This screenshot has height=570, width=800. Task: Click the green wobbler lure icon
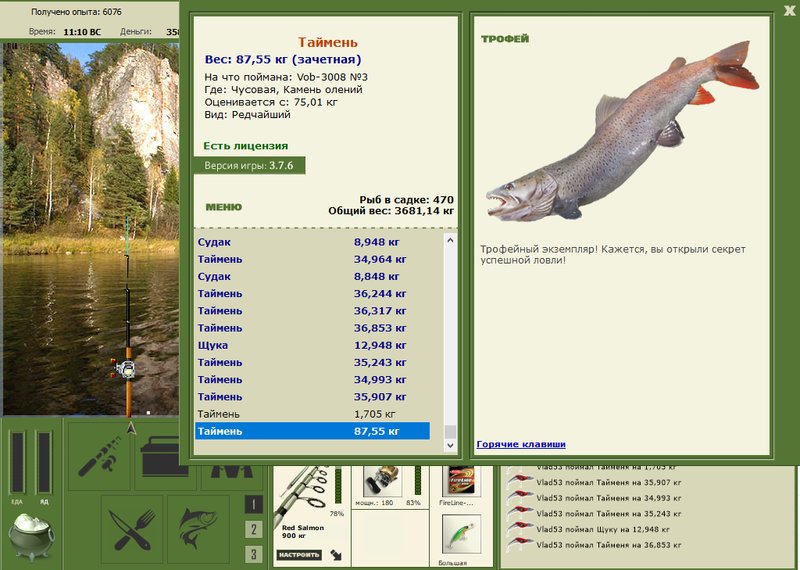(x=461, y=533)
